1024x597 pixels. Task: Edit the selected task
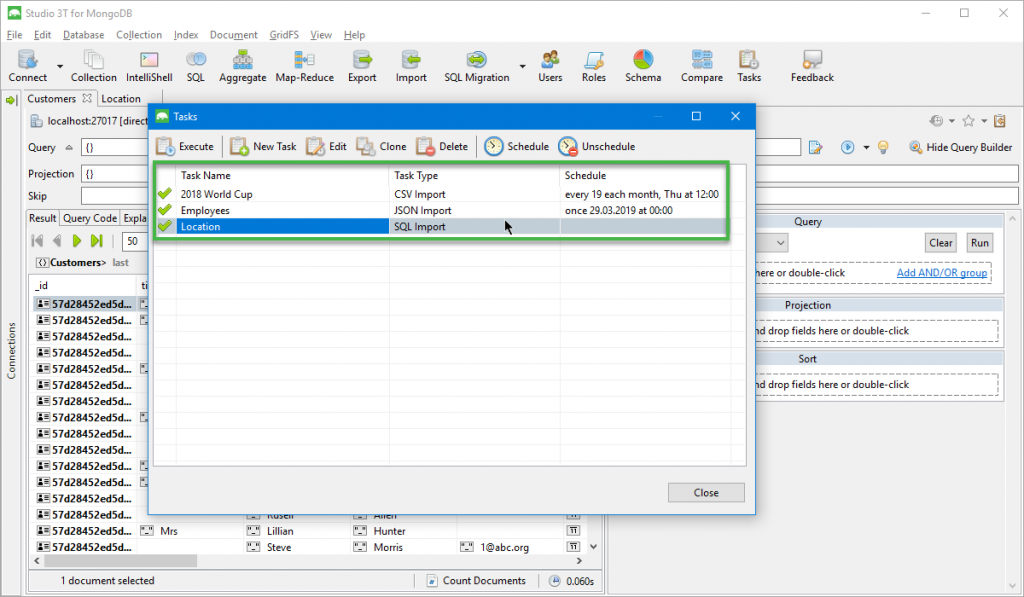(327, 146)
